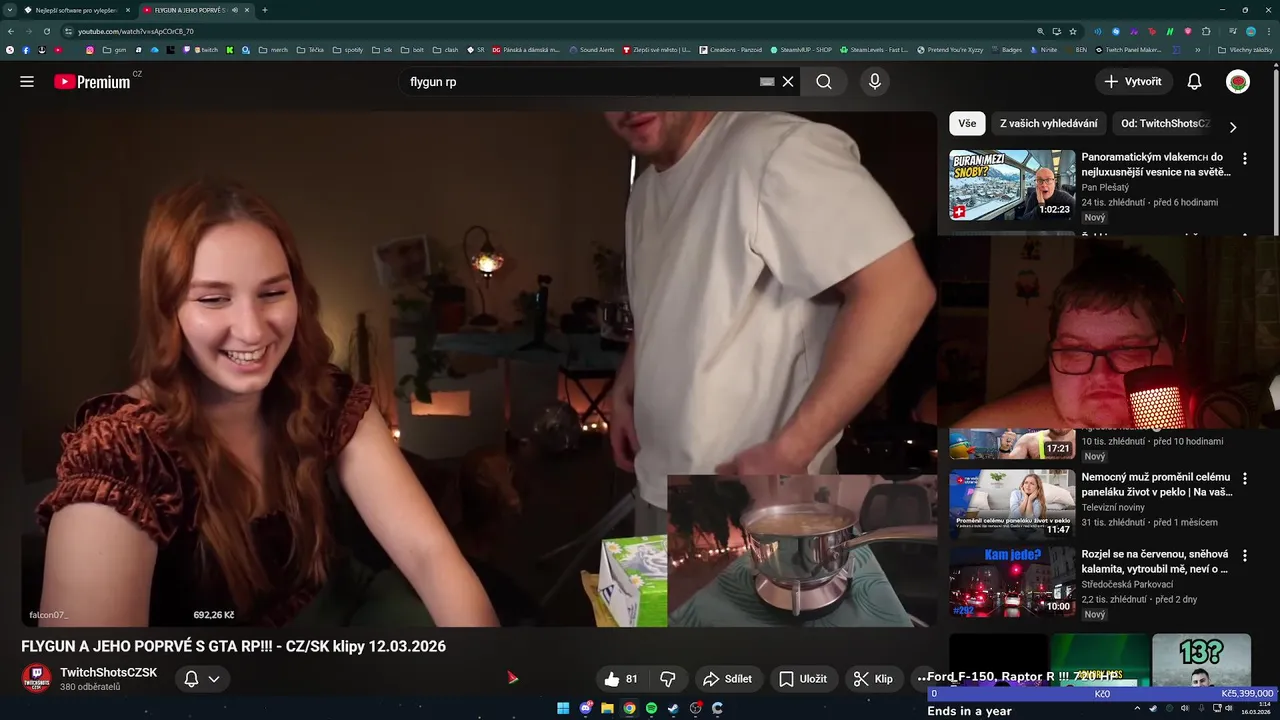The width and height of the screenshot is (1280, 720).
Task: Open options for the 'Rozjel se na červenou' video
Action: click(1245, 556)
